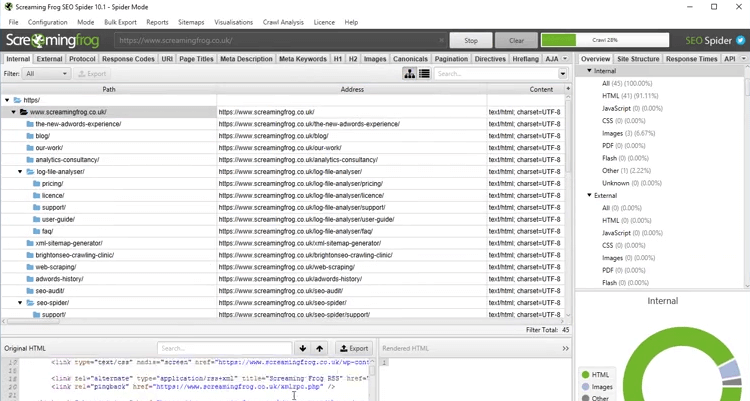
Task: Click search match up arrow button
Action: [x=320, y=348]
